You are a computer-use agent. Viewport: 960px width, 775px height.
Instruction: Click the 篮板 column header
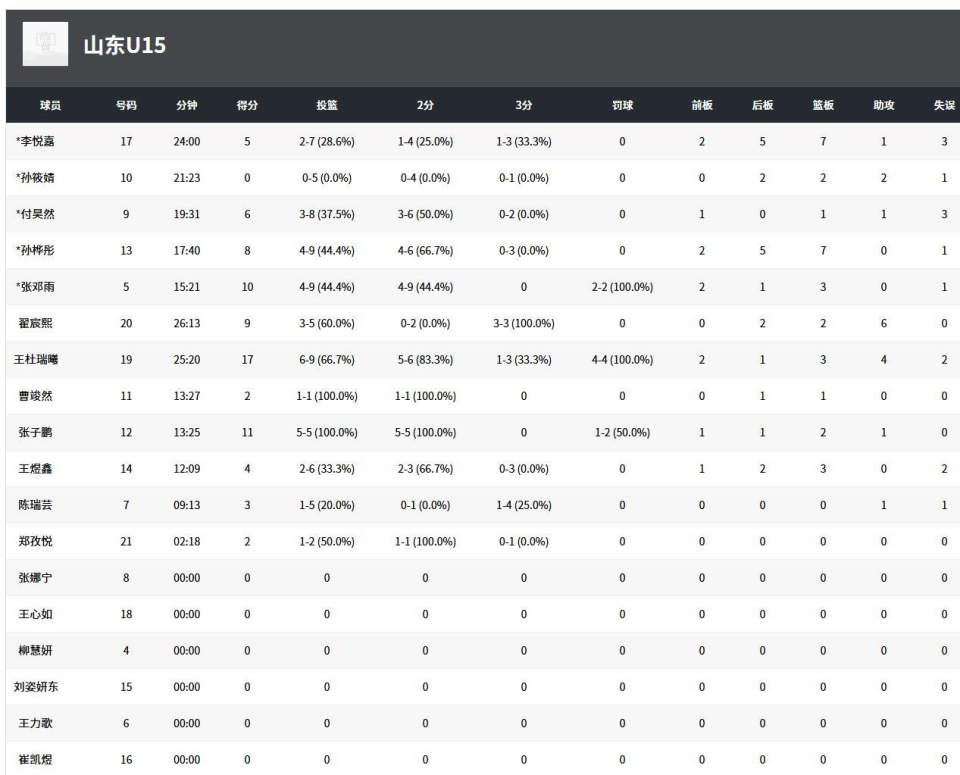coord(823,105)
